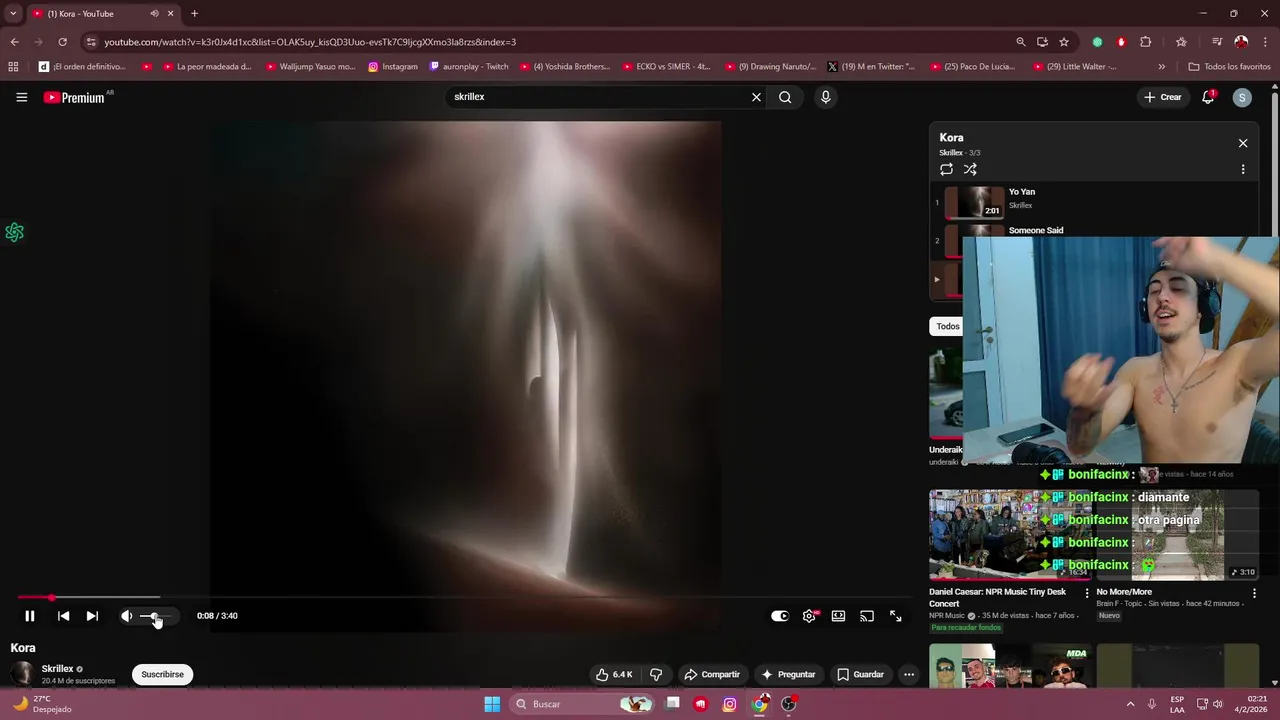Click the ChatGPT sidebar icon on the page

tap(14, 232)
